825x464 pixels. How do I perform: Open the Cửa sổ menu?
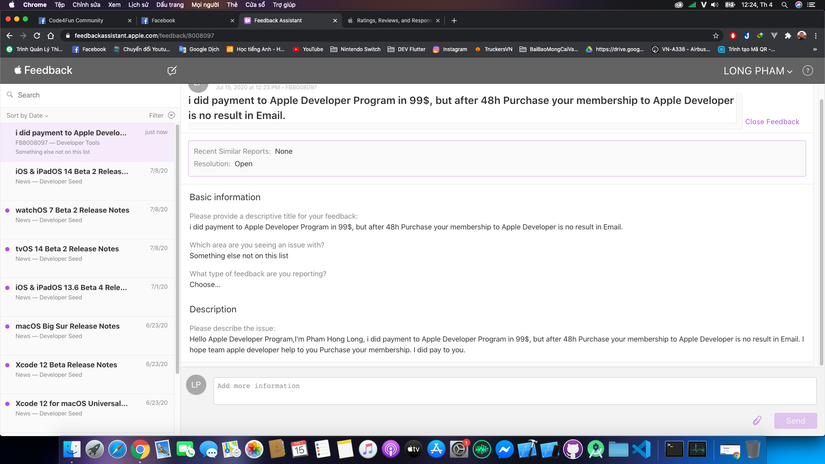[x=255, y=5]
